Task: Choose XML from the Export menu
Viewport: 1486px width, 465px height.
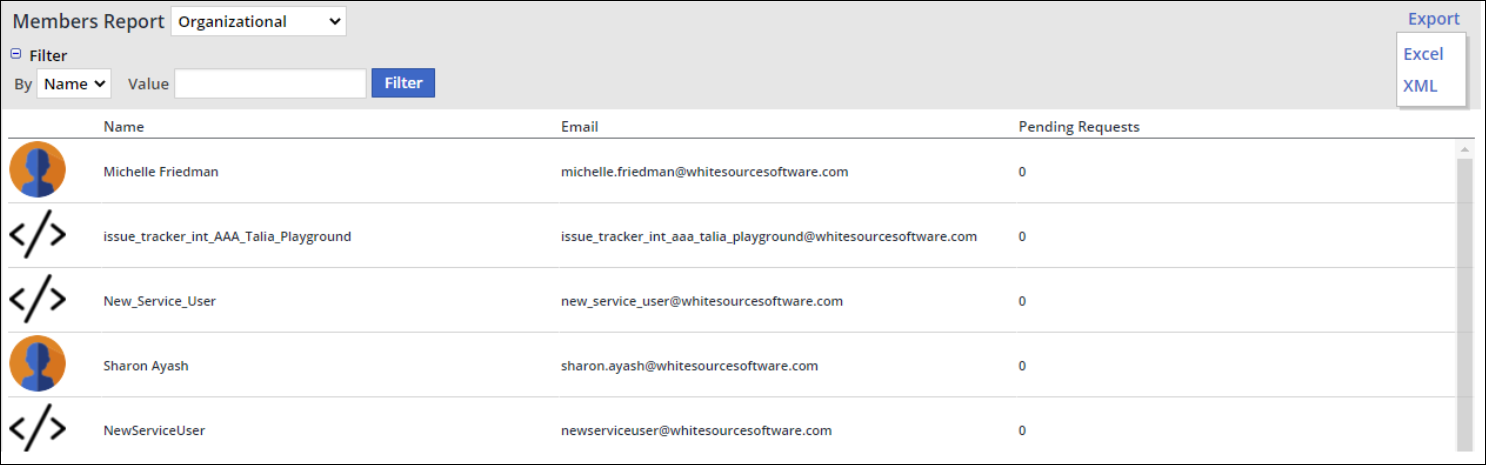Action: point(1420,86)
